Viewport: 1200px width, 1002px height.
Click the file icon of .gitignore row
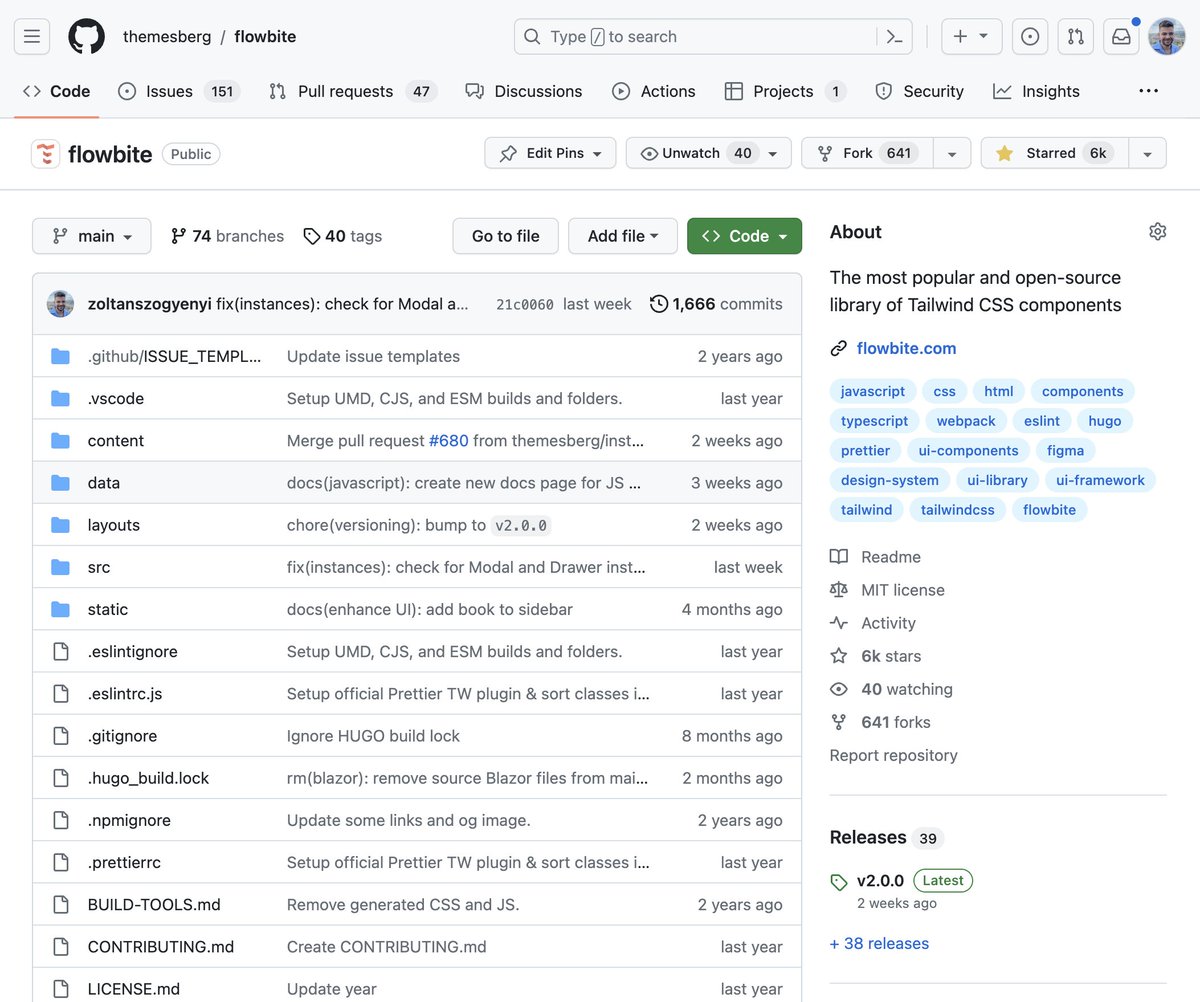[x=61, y=736]
